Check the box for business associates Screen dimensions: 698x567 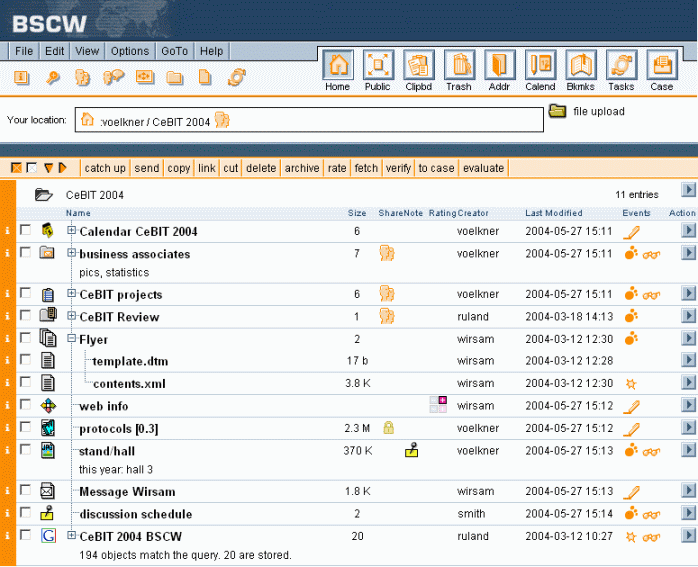coord(26,253)
